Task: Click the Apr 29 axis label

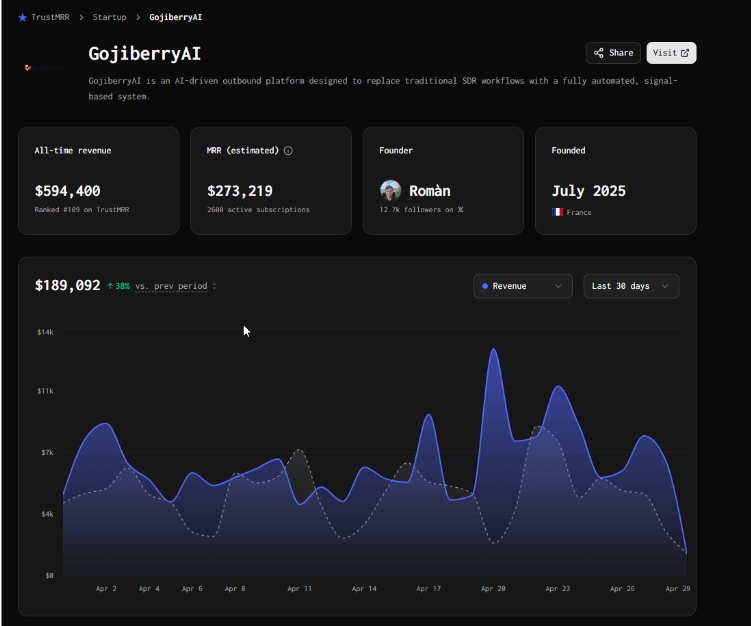Action: point(678,589)
